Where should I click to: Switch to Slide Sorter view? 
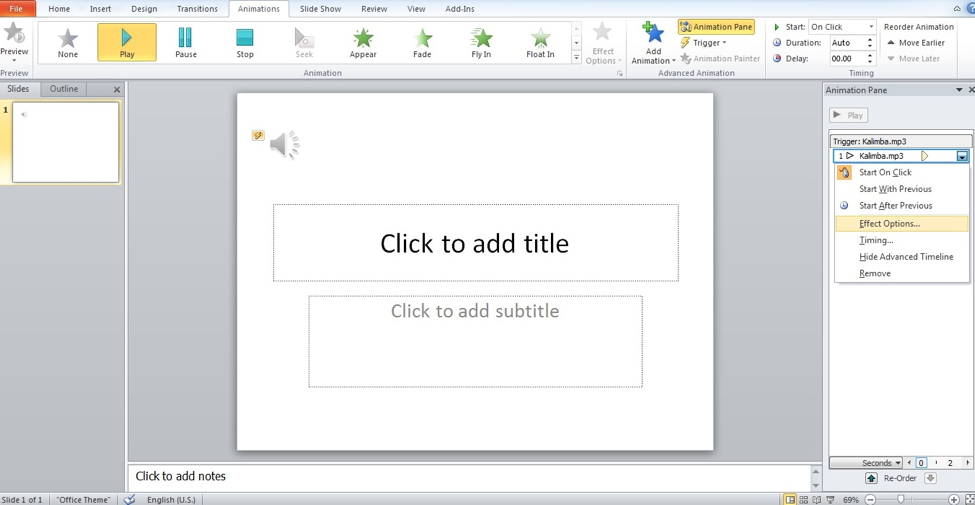click(x=804, y=499)
